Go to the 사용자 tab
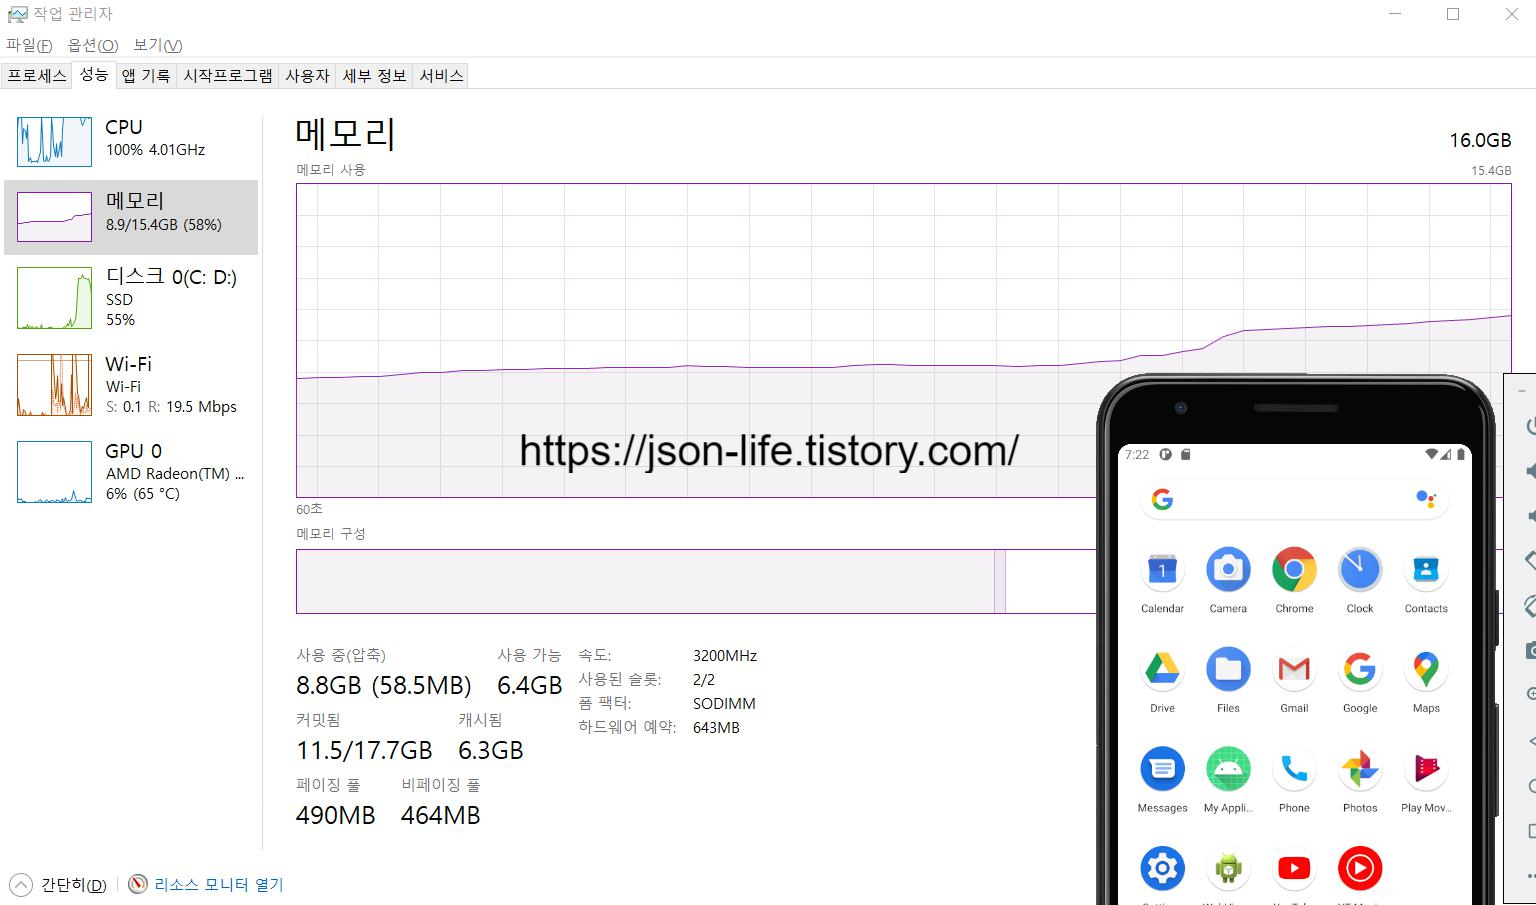Image resolution: width=1536 pixels, height=905 pixels. point(307,76)
